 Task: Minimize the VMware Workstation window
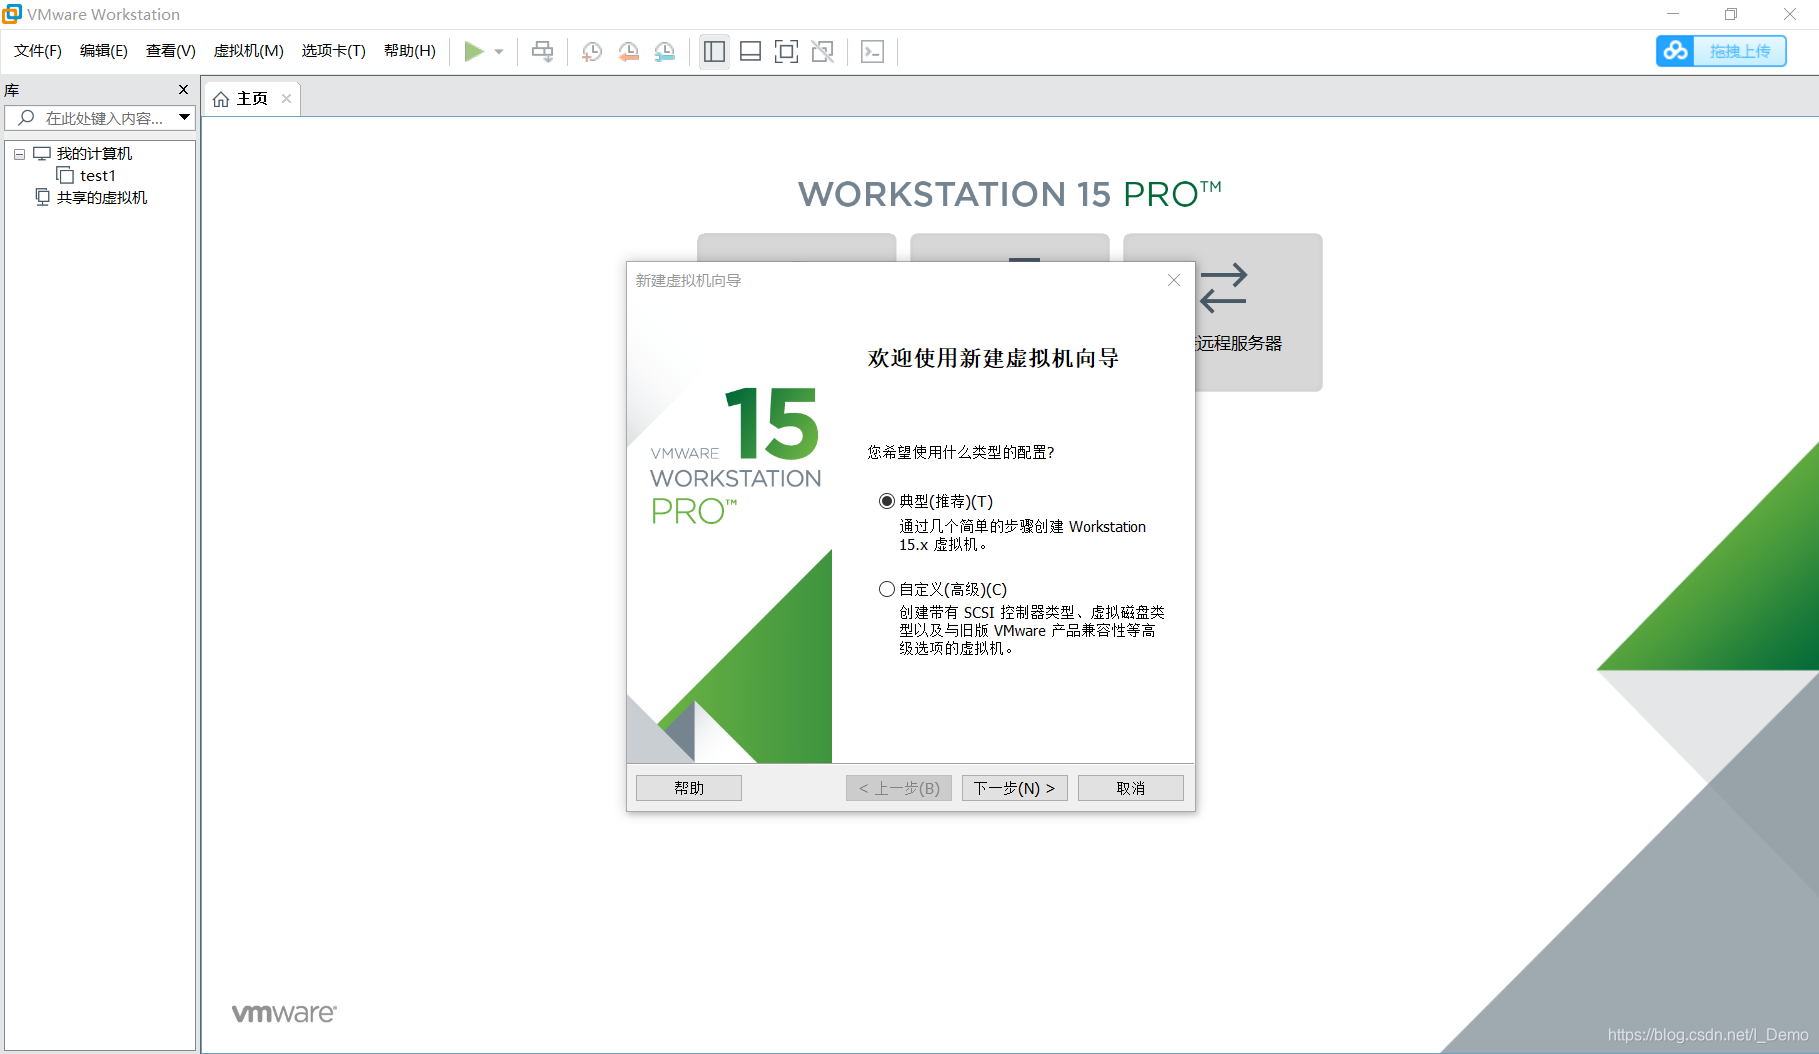pos(1673,14)
